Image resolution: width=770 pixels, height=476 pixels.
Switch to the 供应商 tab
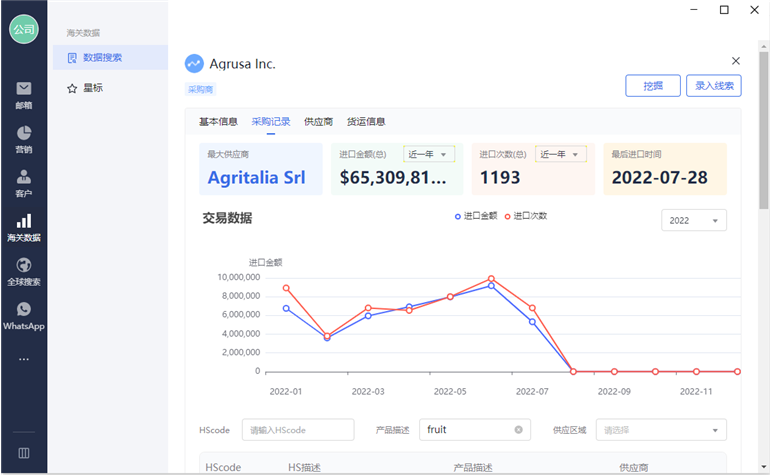point(318,122)
